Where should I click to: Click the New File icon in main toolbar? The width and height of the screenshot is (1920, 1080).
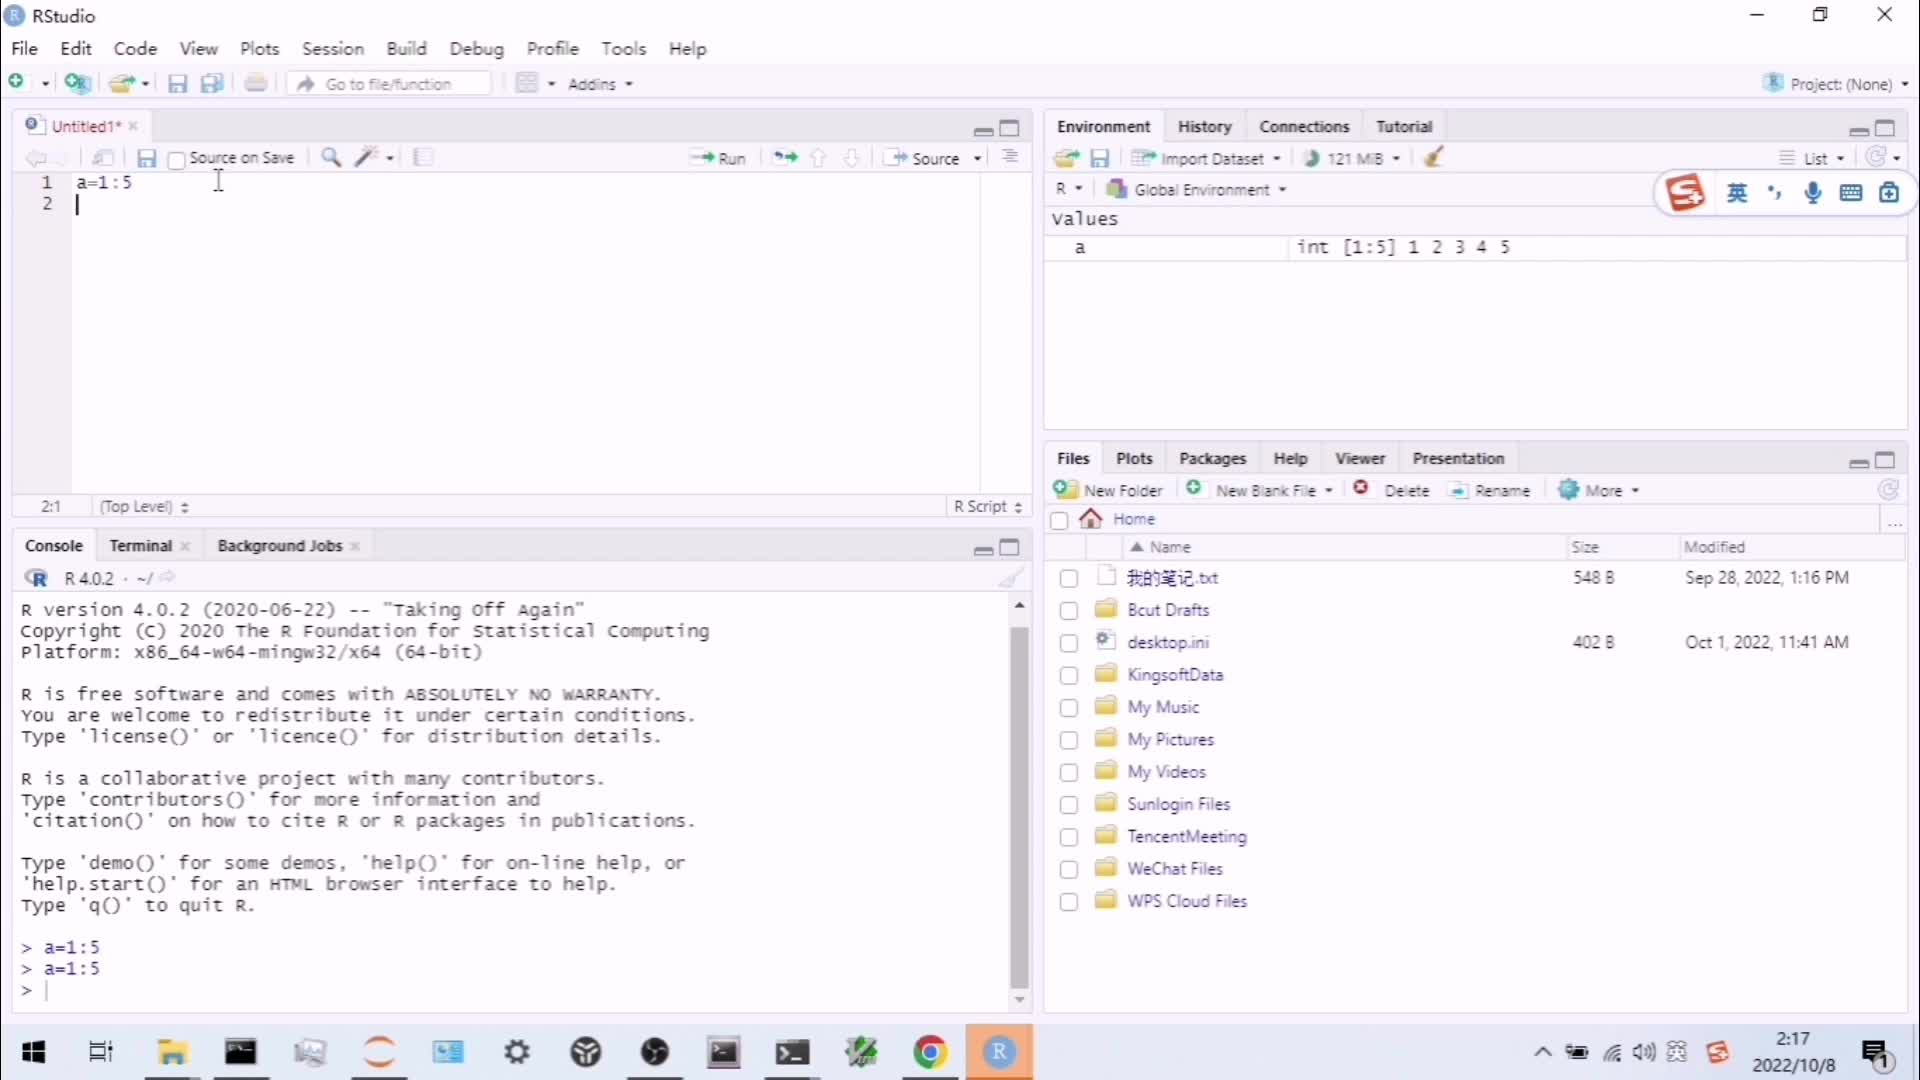coord(17,83)
